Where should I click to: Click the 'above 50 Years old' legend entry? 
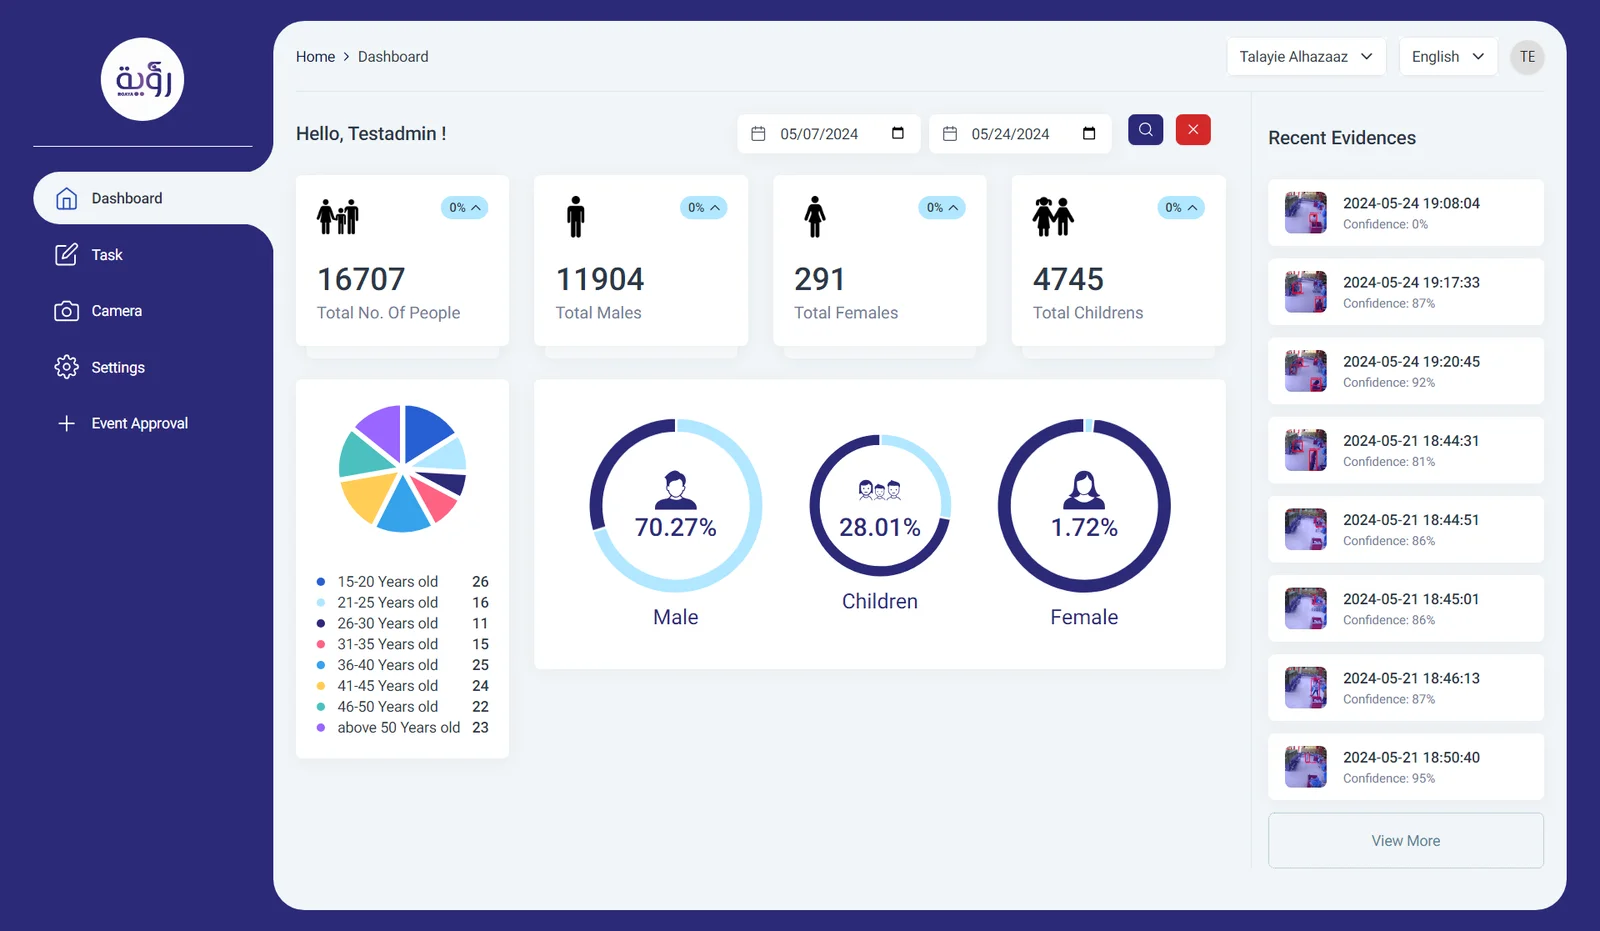(403, 728)
